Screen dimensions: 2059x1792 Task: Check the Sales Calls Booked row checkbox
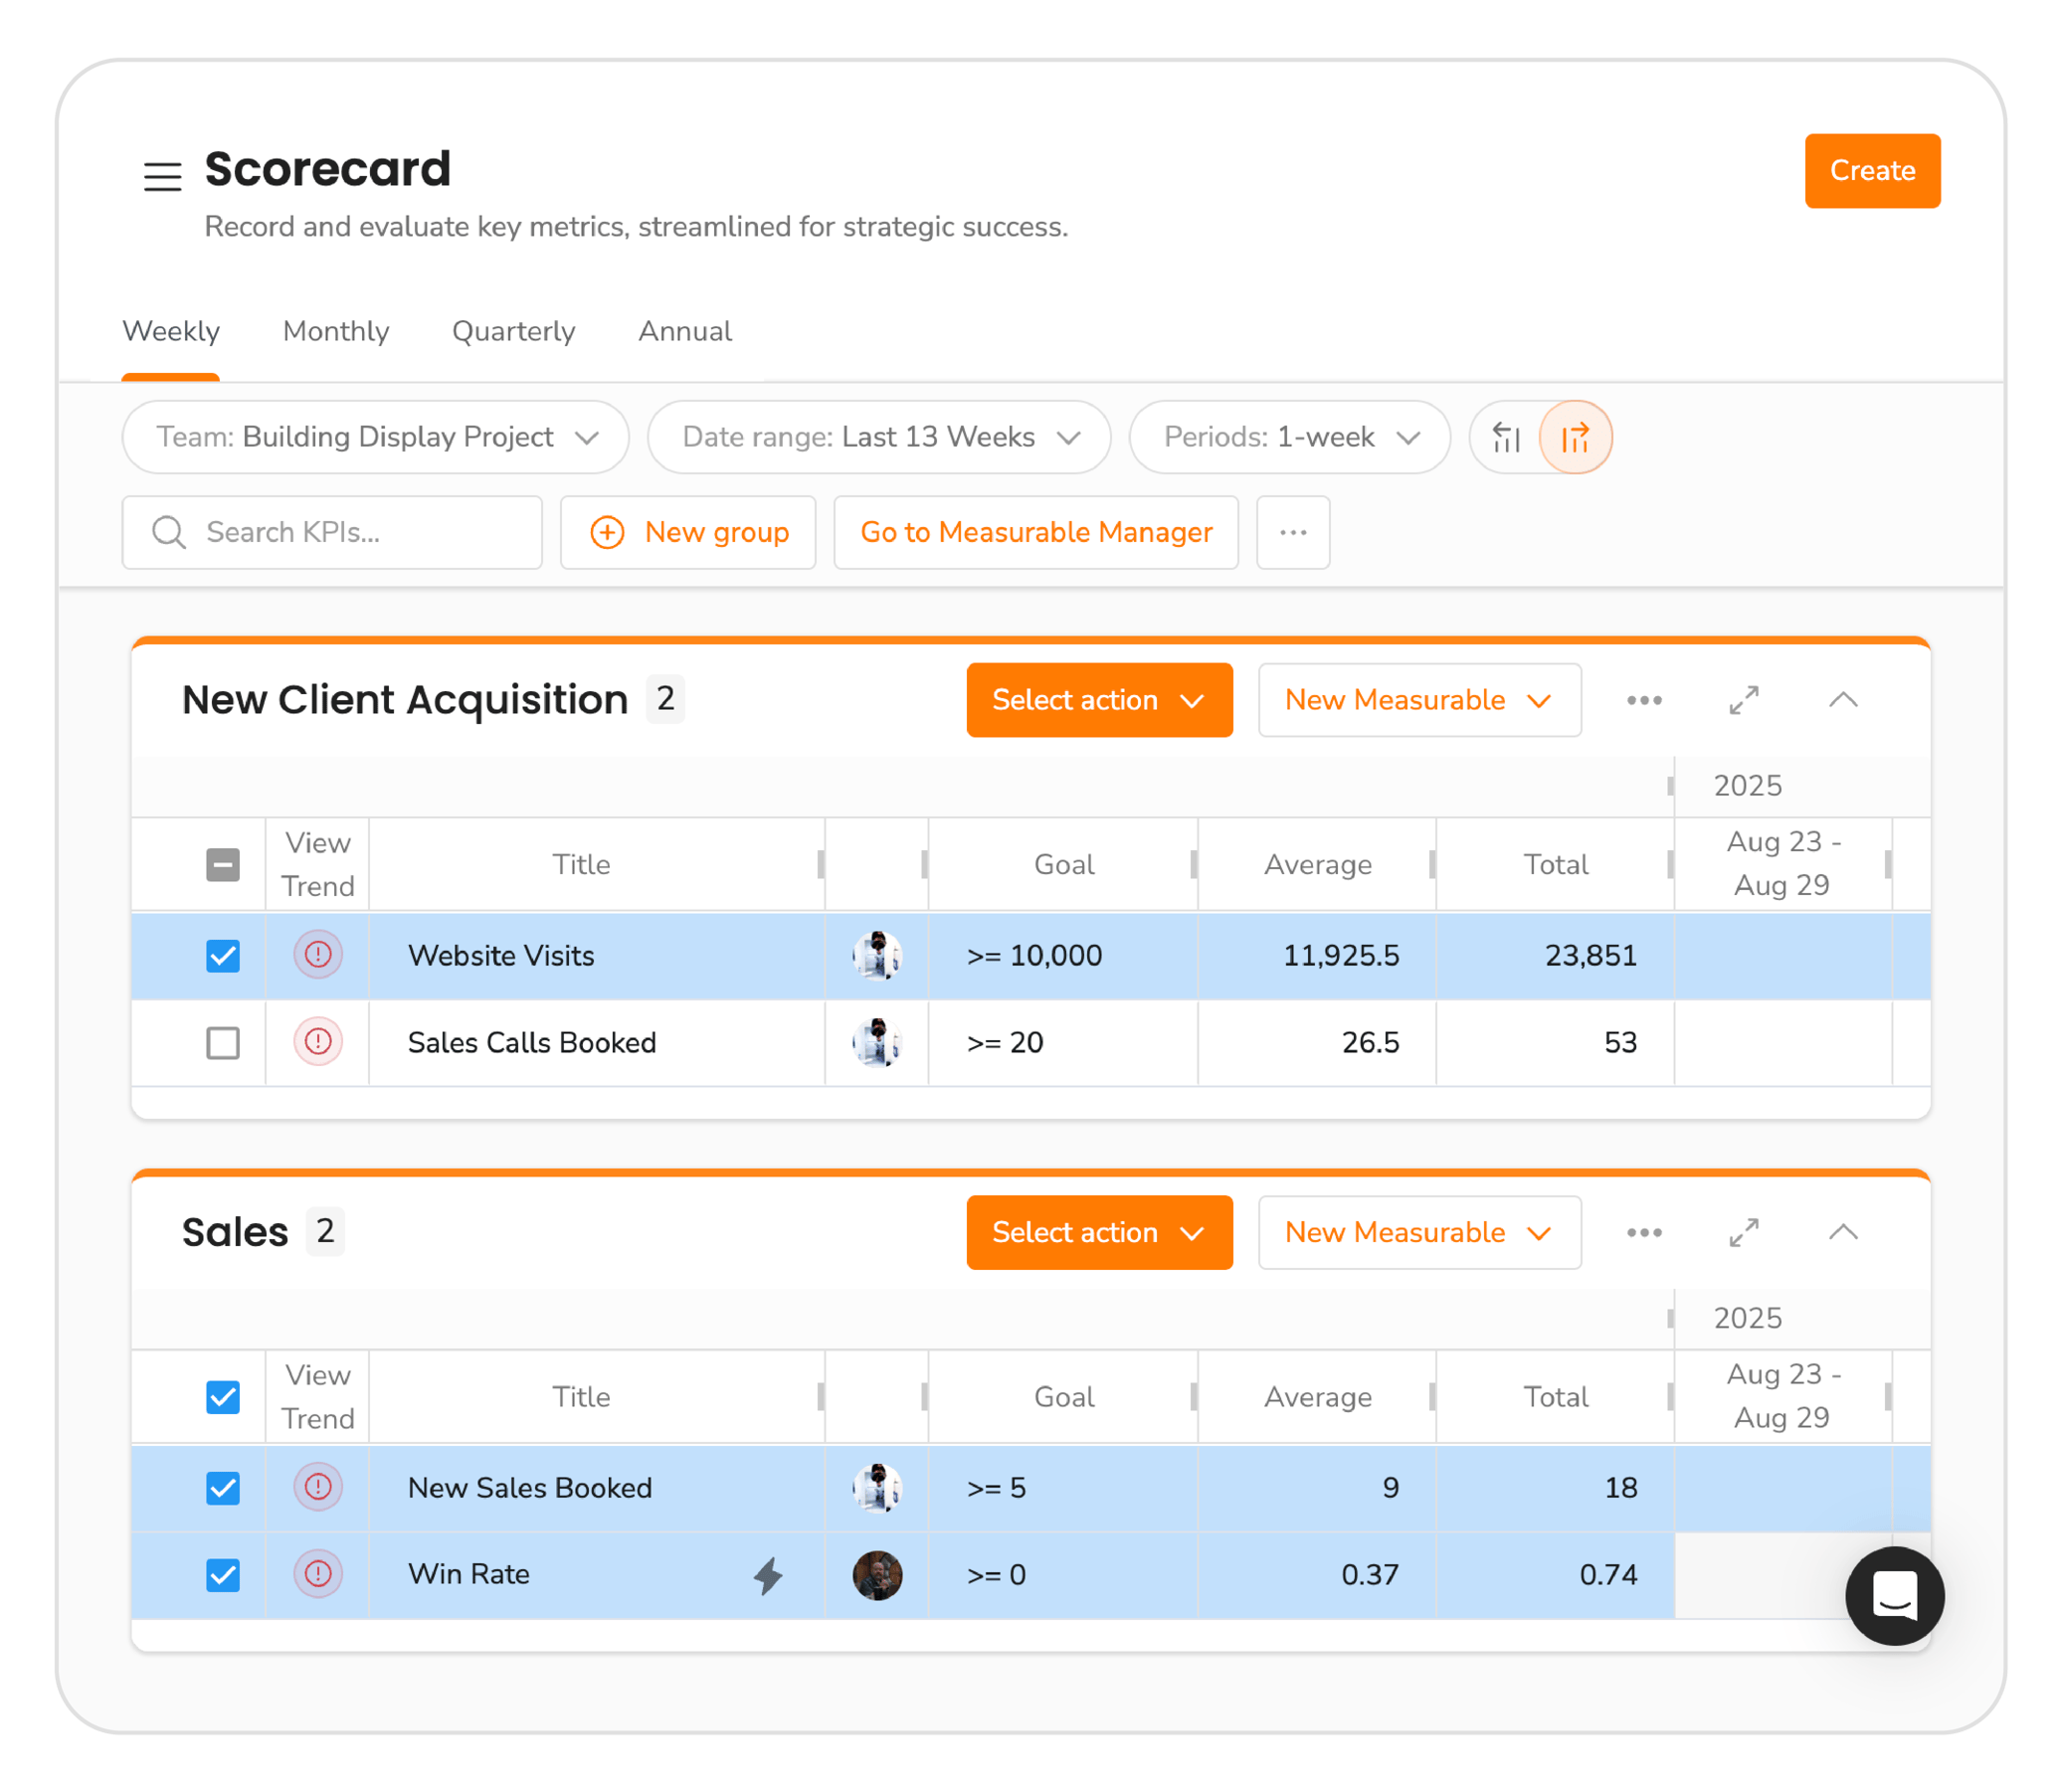tap(223, 1043)
